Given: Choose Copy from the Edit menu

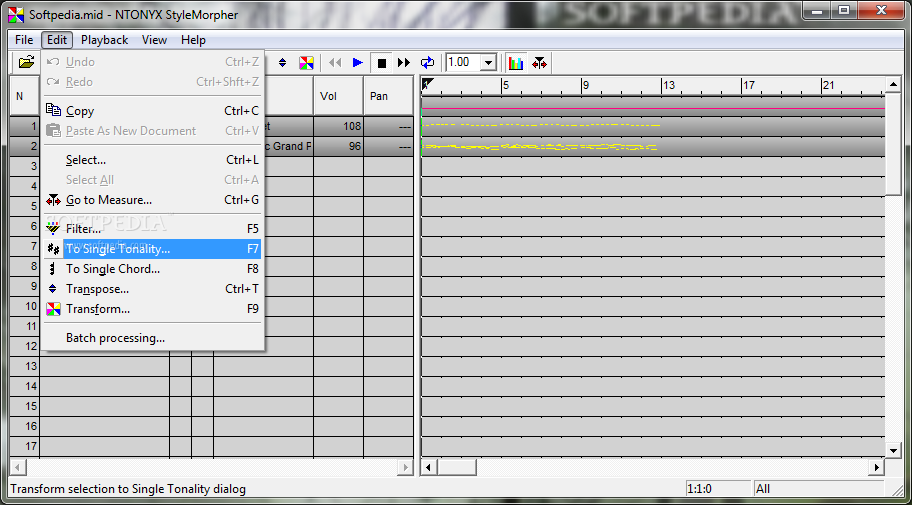Looking at the screenshot, I should pos(152,111).
